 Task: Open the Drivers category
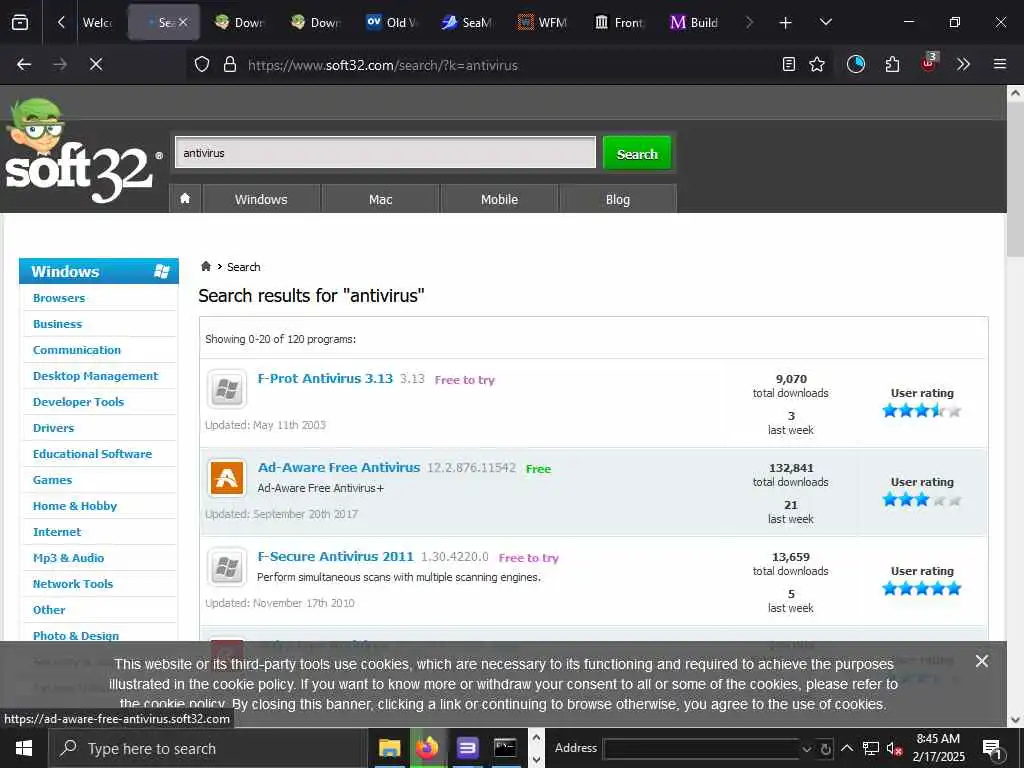point(54,428)
